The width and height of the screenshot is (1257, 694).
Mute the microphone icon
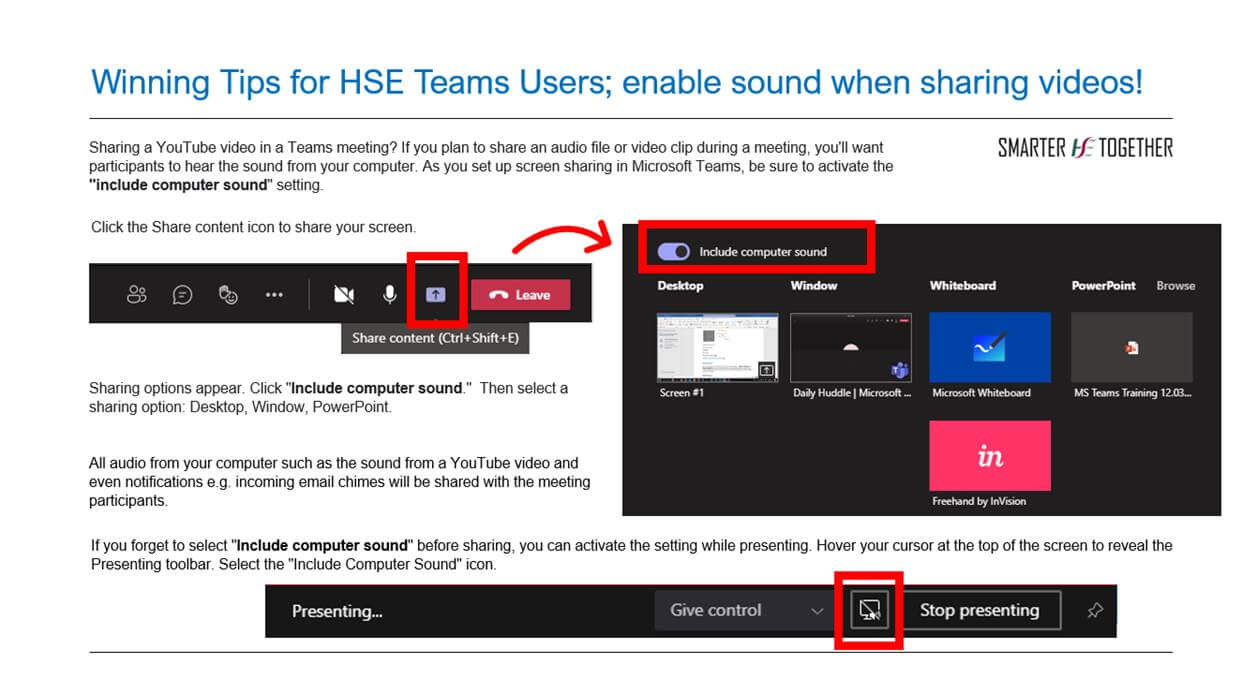[x=390, y=294]
